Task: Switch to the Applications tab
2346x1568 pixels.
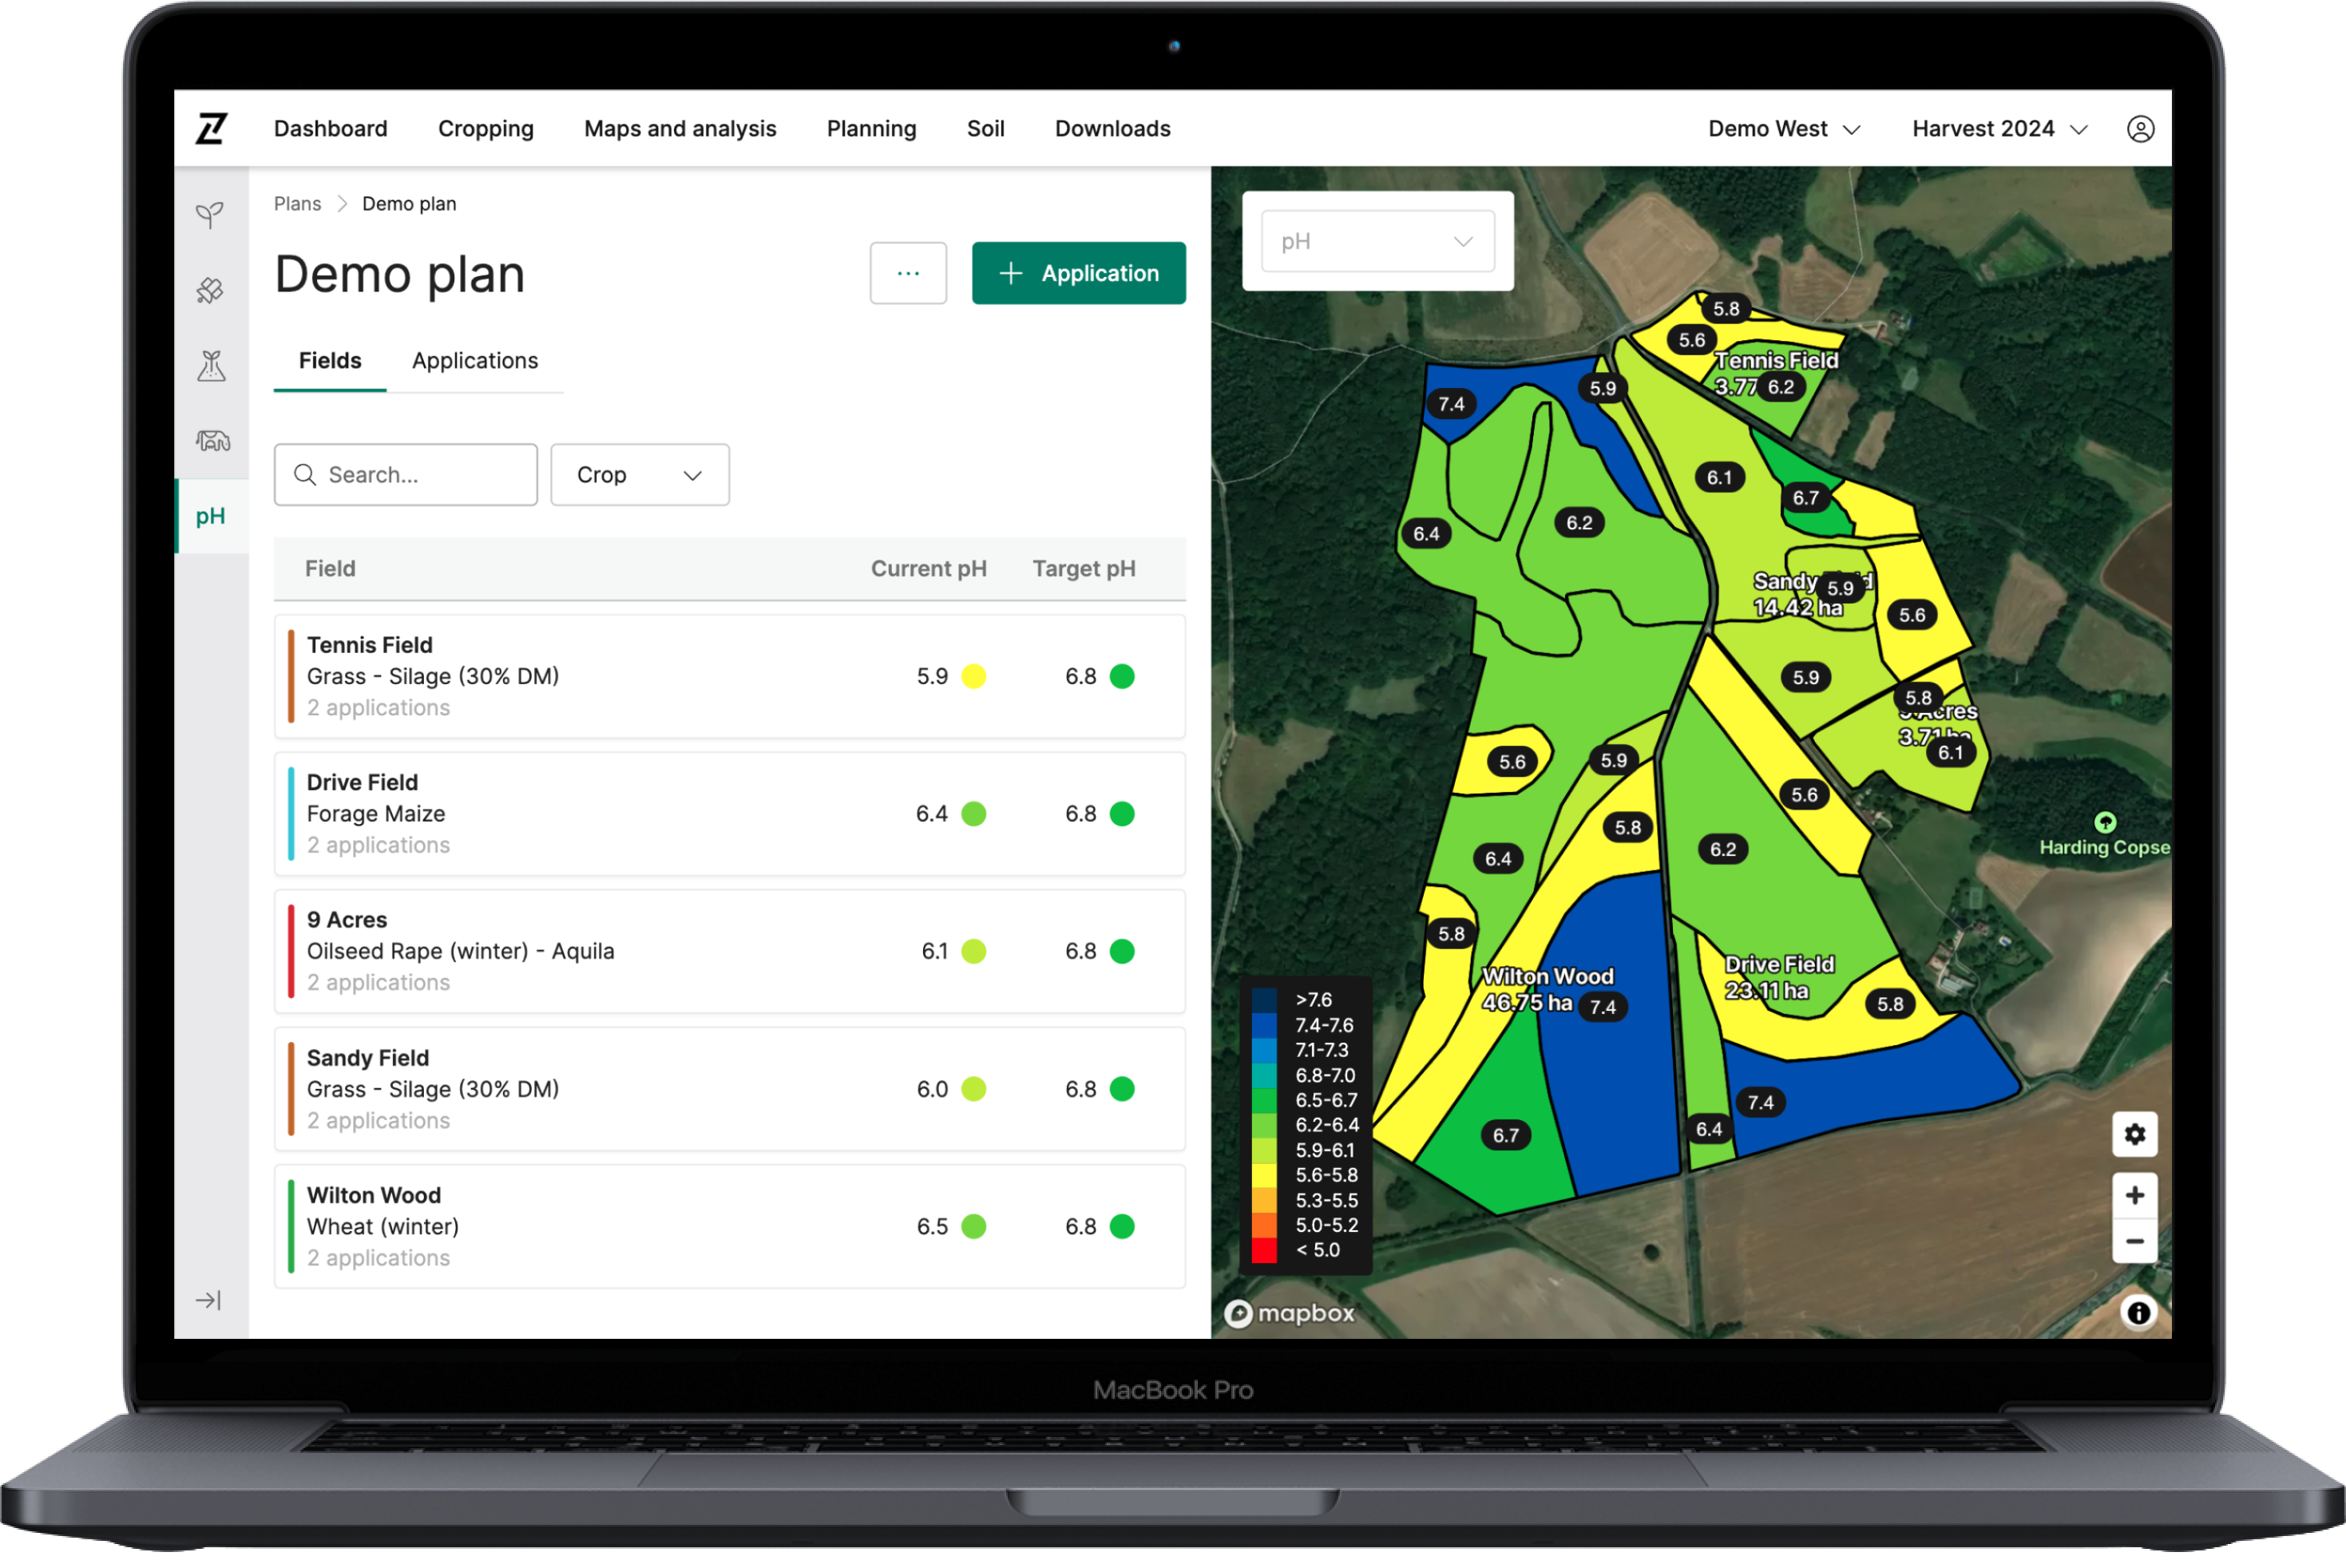Action: click(473, 361)
